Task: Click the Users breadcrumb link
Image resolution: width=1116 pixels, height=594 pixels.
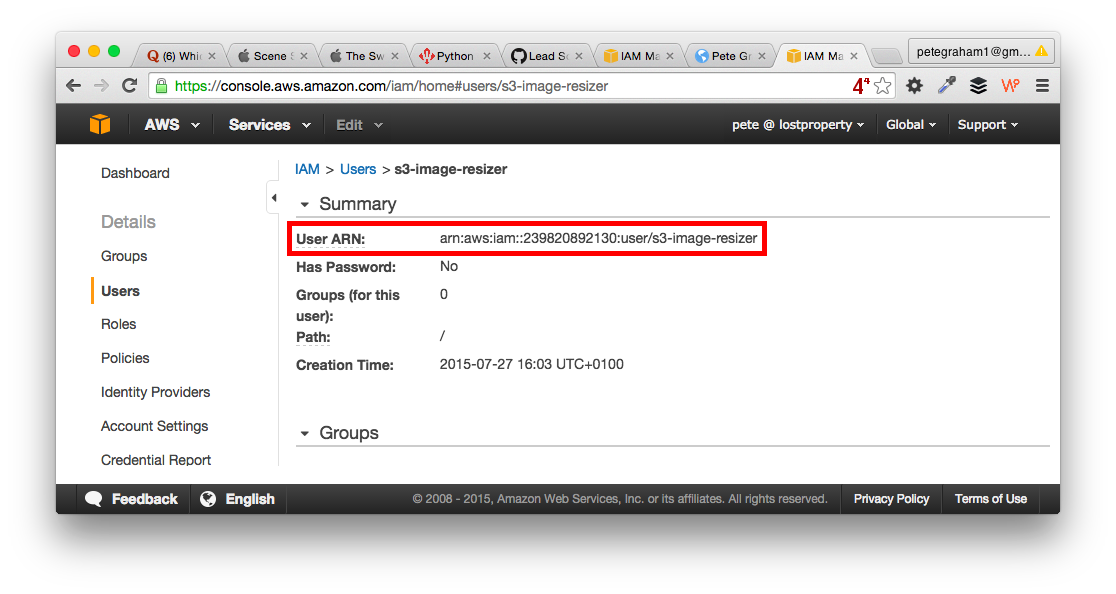Action: tap(358, 169)
